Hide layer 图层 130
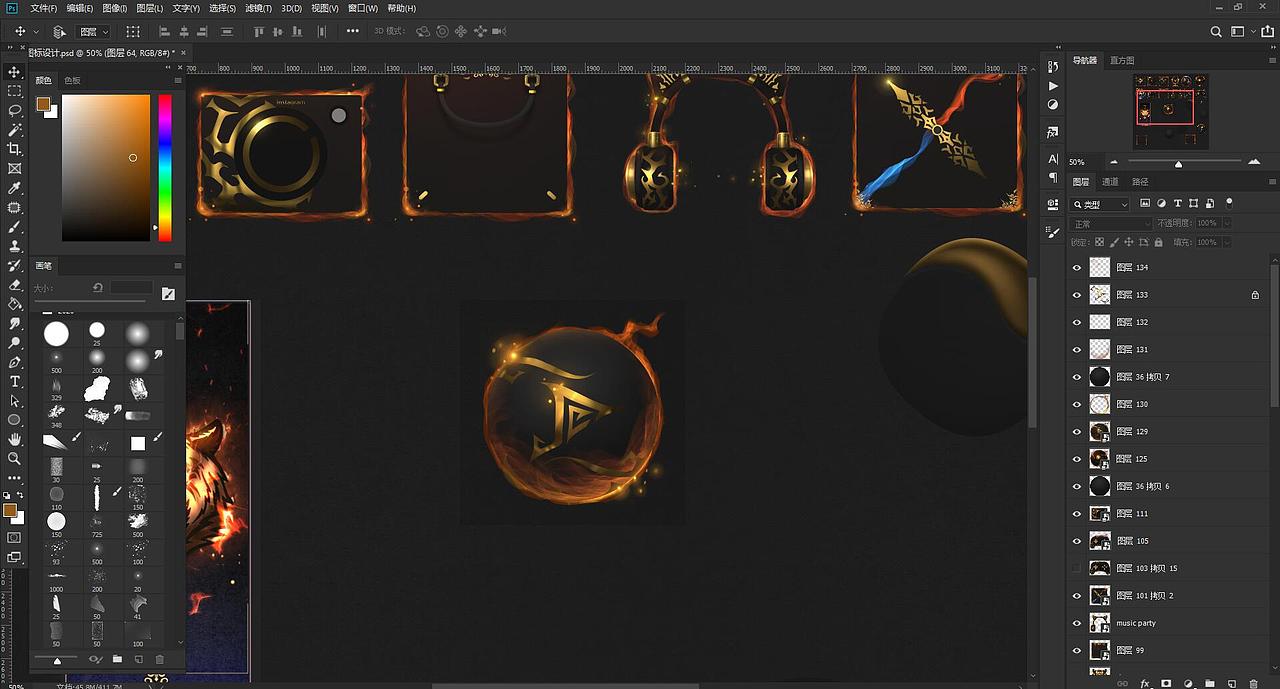 pyautogui.click(x=1077, y=404)
